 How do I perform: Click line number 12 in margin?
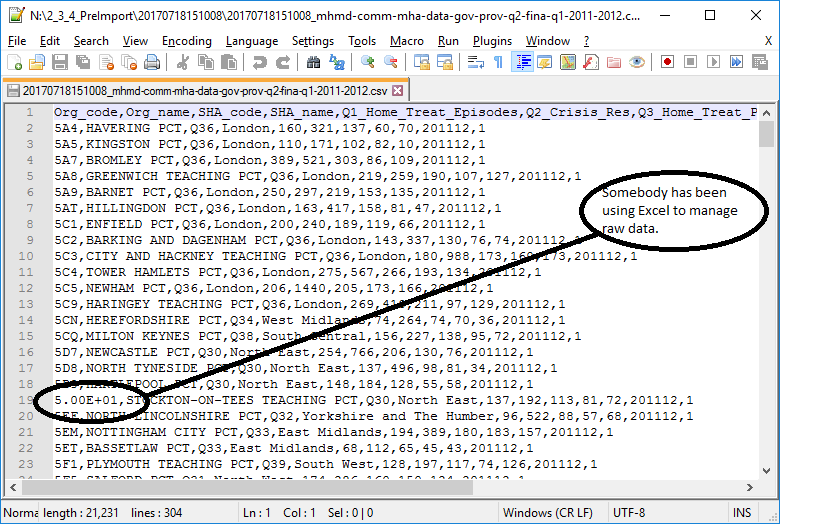coord(26,288)
